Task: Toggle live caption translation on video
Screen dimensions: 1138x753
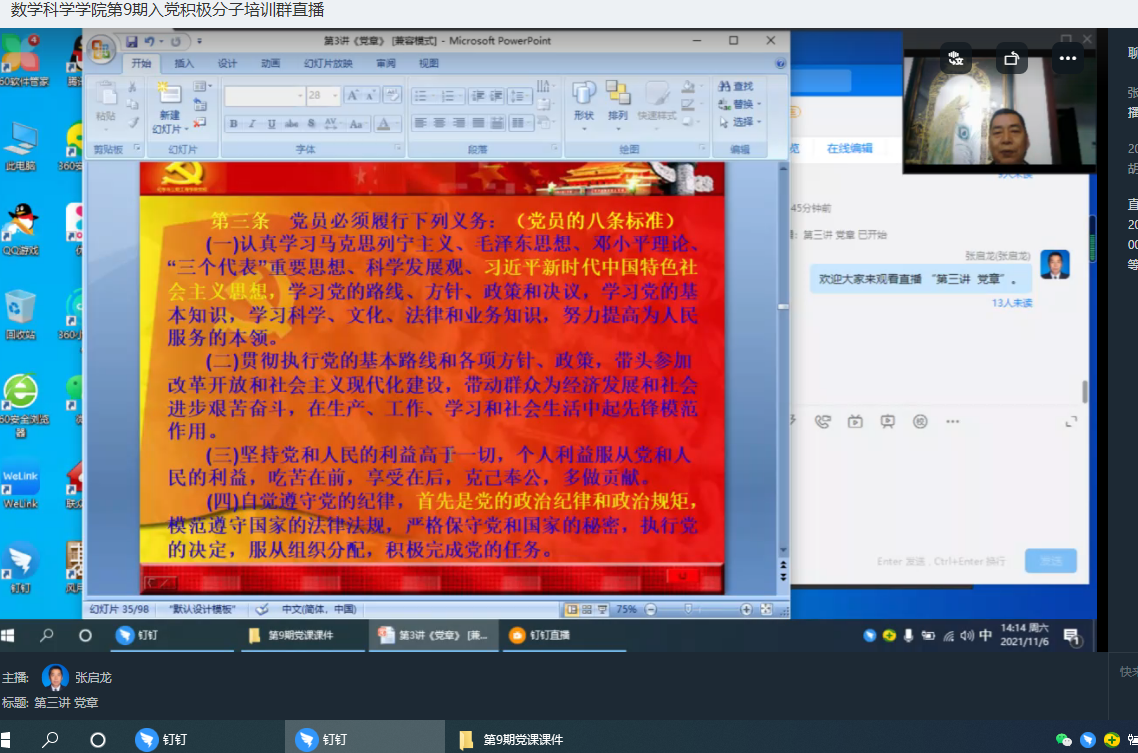Action: 956,58
